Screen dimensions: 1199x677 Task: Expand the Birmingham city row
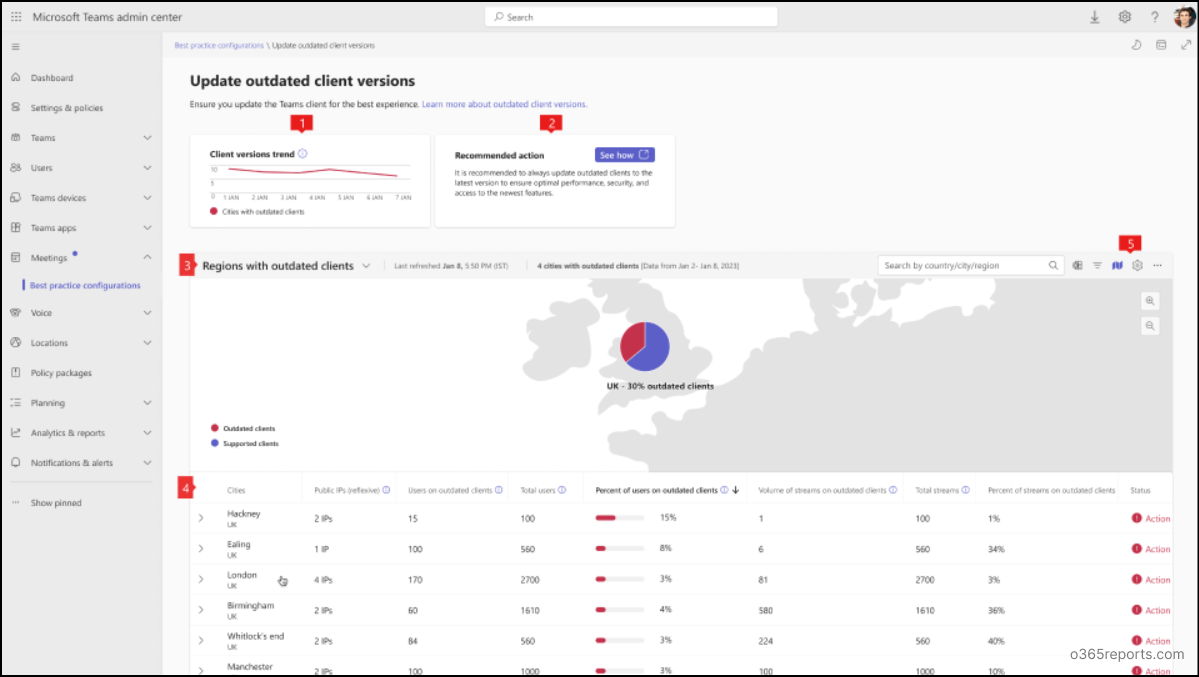[201, 610]
